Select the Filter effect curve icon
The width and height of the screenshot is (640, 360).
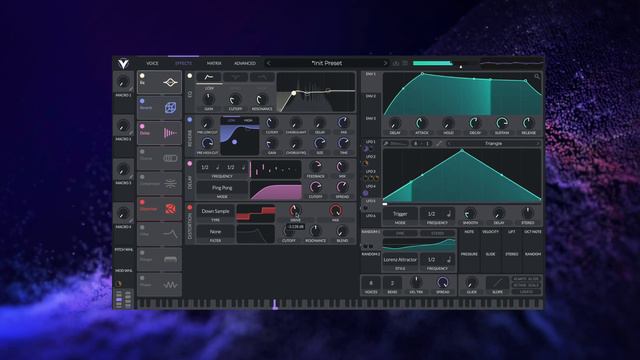[x=170, y=234]
